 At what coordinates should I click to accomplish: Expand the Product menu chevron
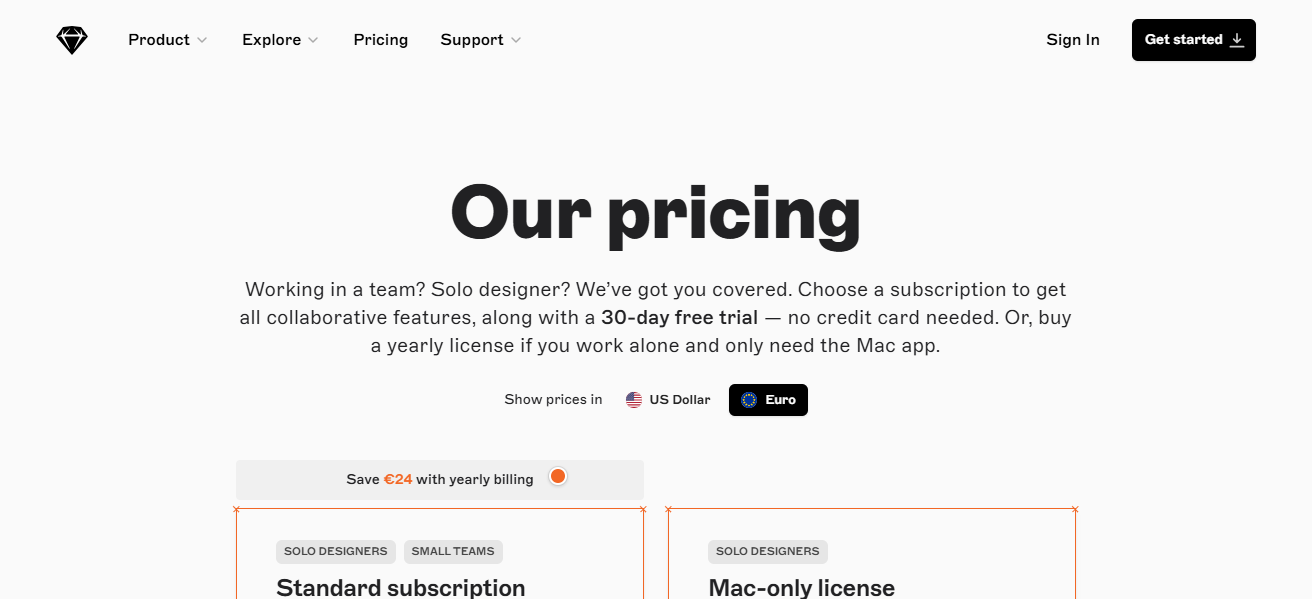click(202, 40)
